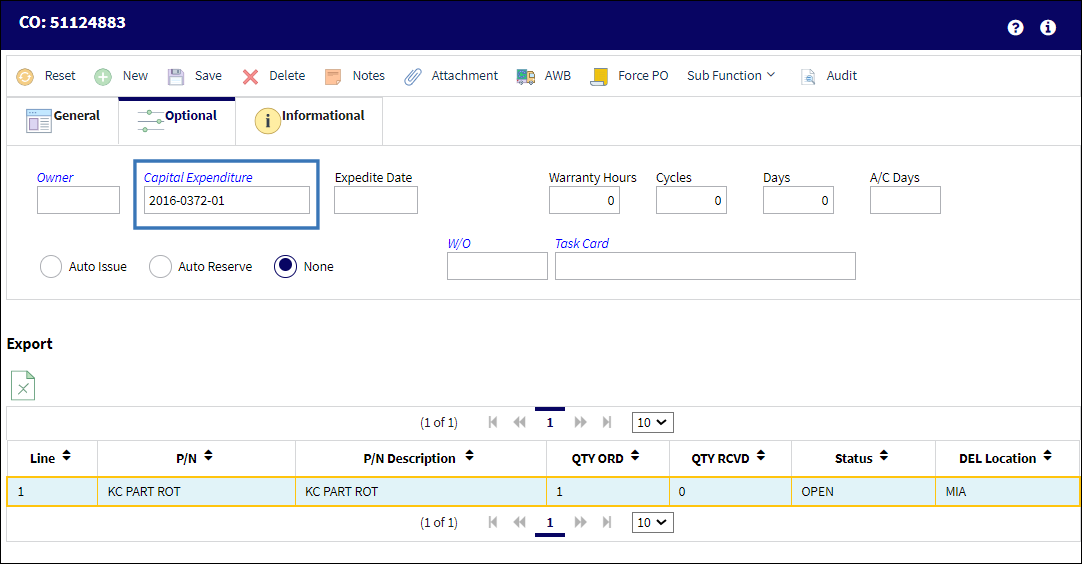Open help via the question mark icon
The height and width of the screenshot is (564, 1082).
pyautogui.click(x=1015, y=28)
